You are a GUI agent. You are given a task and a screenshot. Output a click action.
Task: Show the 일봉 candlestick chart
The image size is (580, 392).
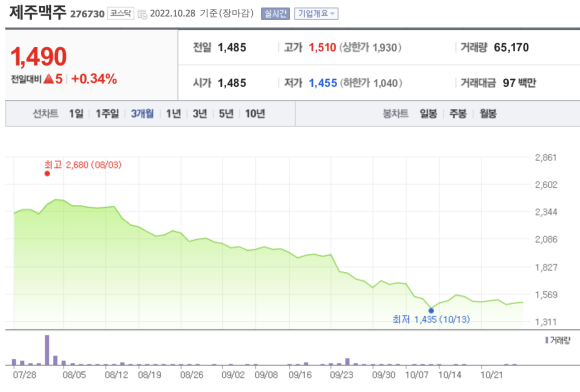click(428, 114)
